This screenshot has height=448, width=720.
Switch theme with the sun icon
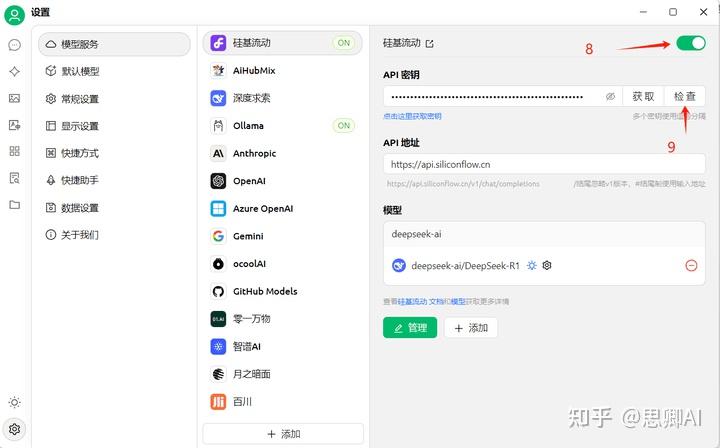click(x=15, y=403)
